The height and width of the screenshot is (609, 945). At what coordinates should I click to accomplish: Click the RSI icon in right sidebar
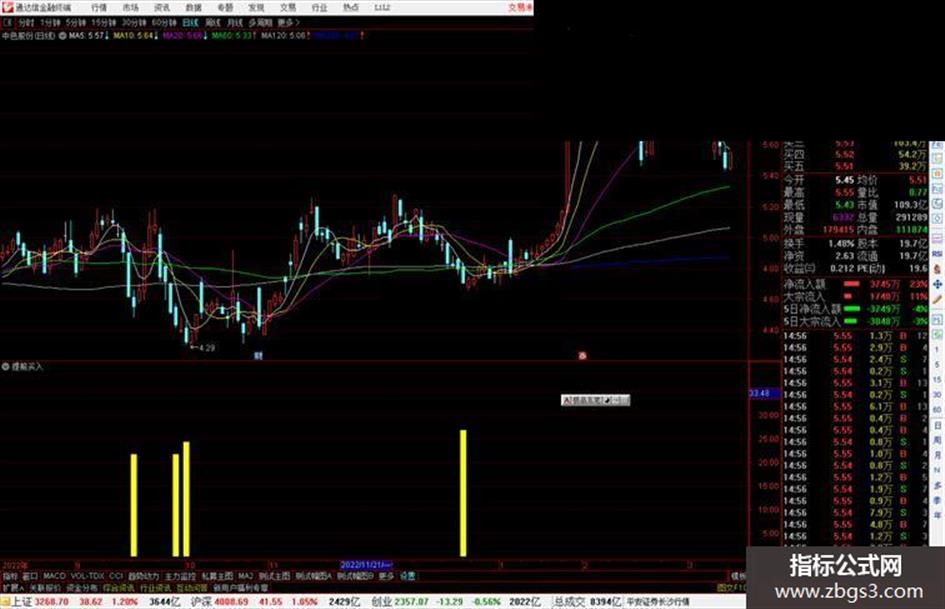[x=937, y=254]
